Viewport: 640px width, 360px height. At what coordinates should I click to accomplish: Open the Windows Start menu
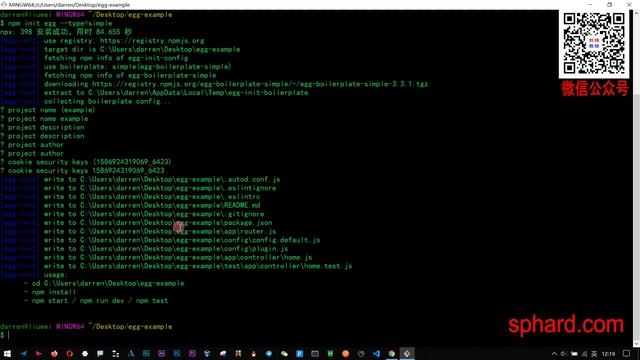[x=7, y=353]
